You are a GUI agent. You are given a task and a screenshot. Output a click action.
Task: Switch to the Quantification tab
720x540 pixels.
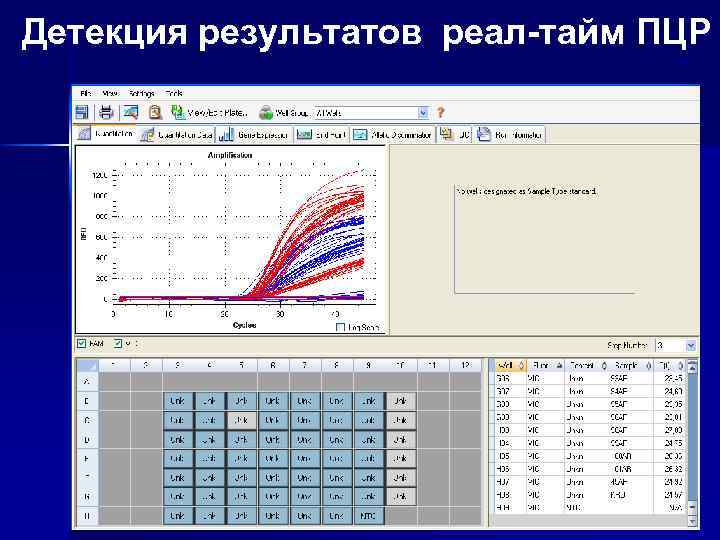coord(106,134)
